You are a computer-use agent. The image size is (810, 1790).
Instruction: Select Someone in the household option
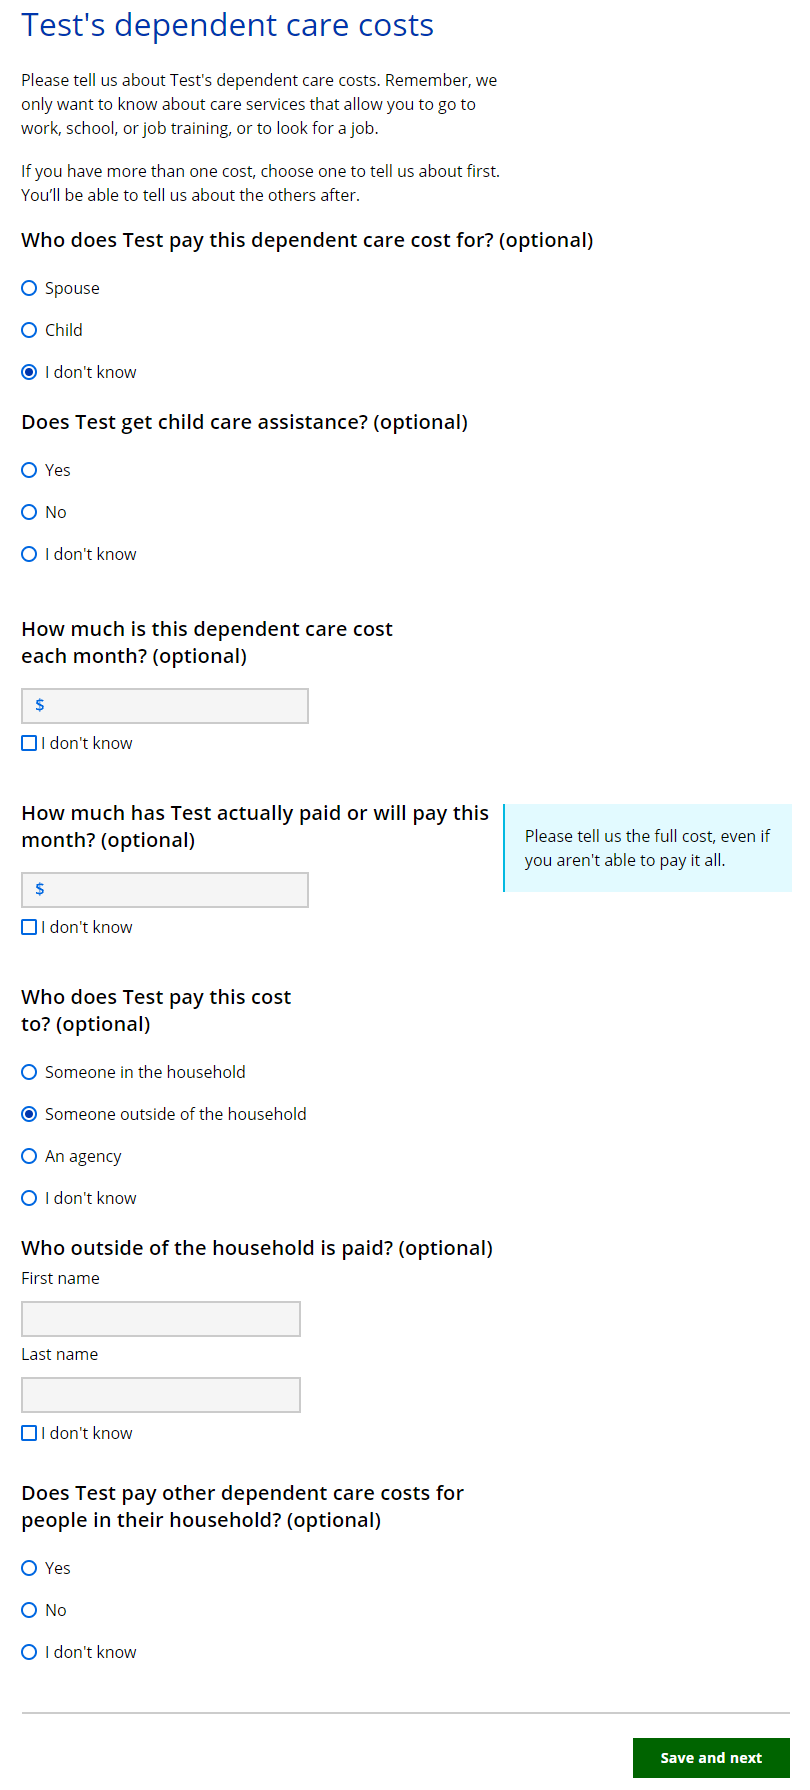pos(30,1072)
